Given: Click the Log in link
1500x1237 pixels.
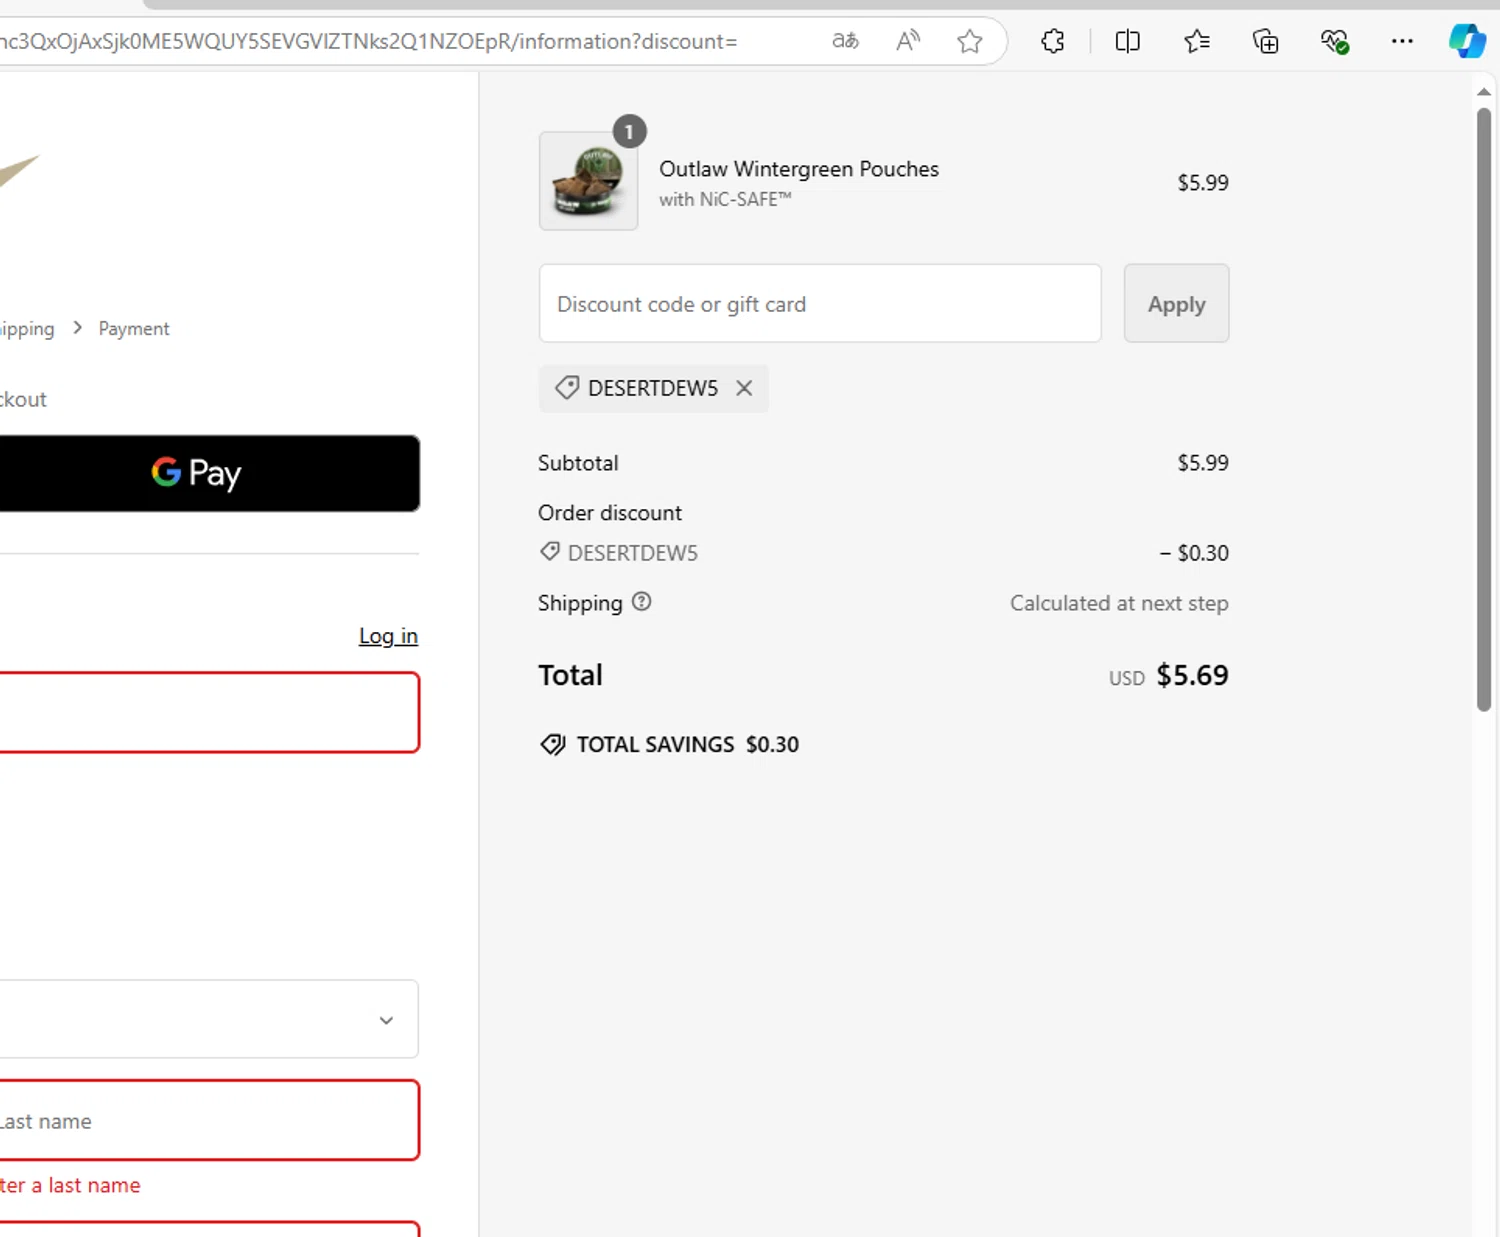Looking at the screenshot, I should [388, 636].
